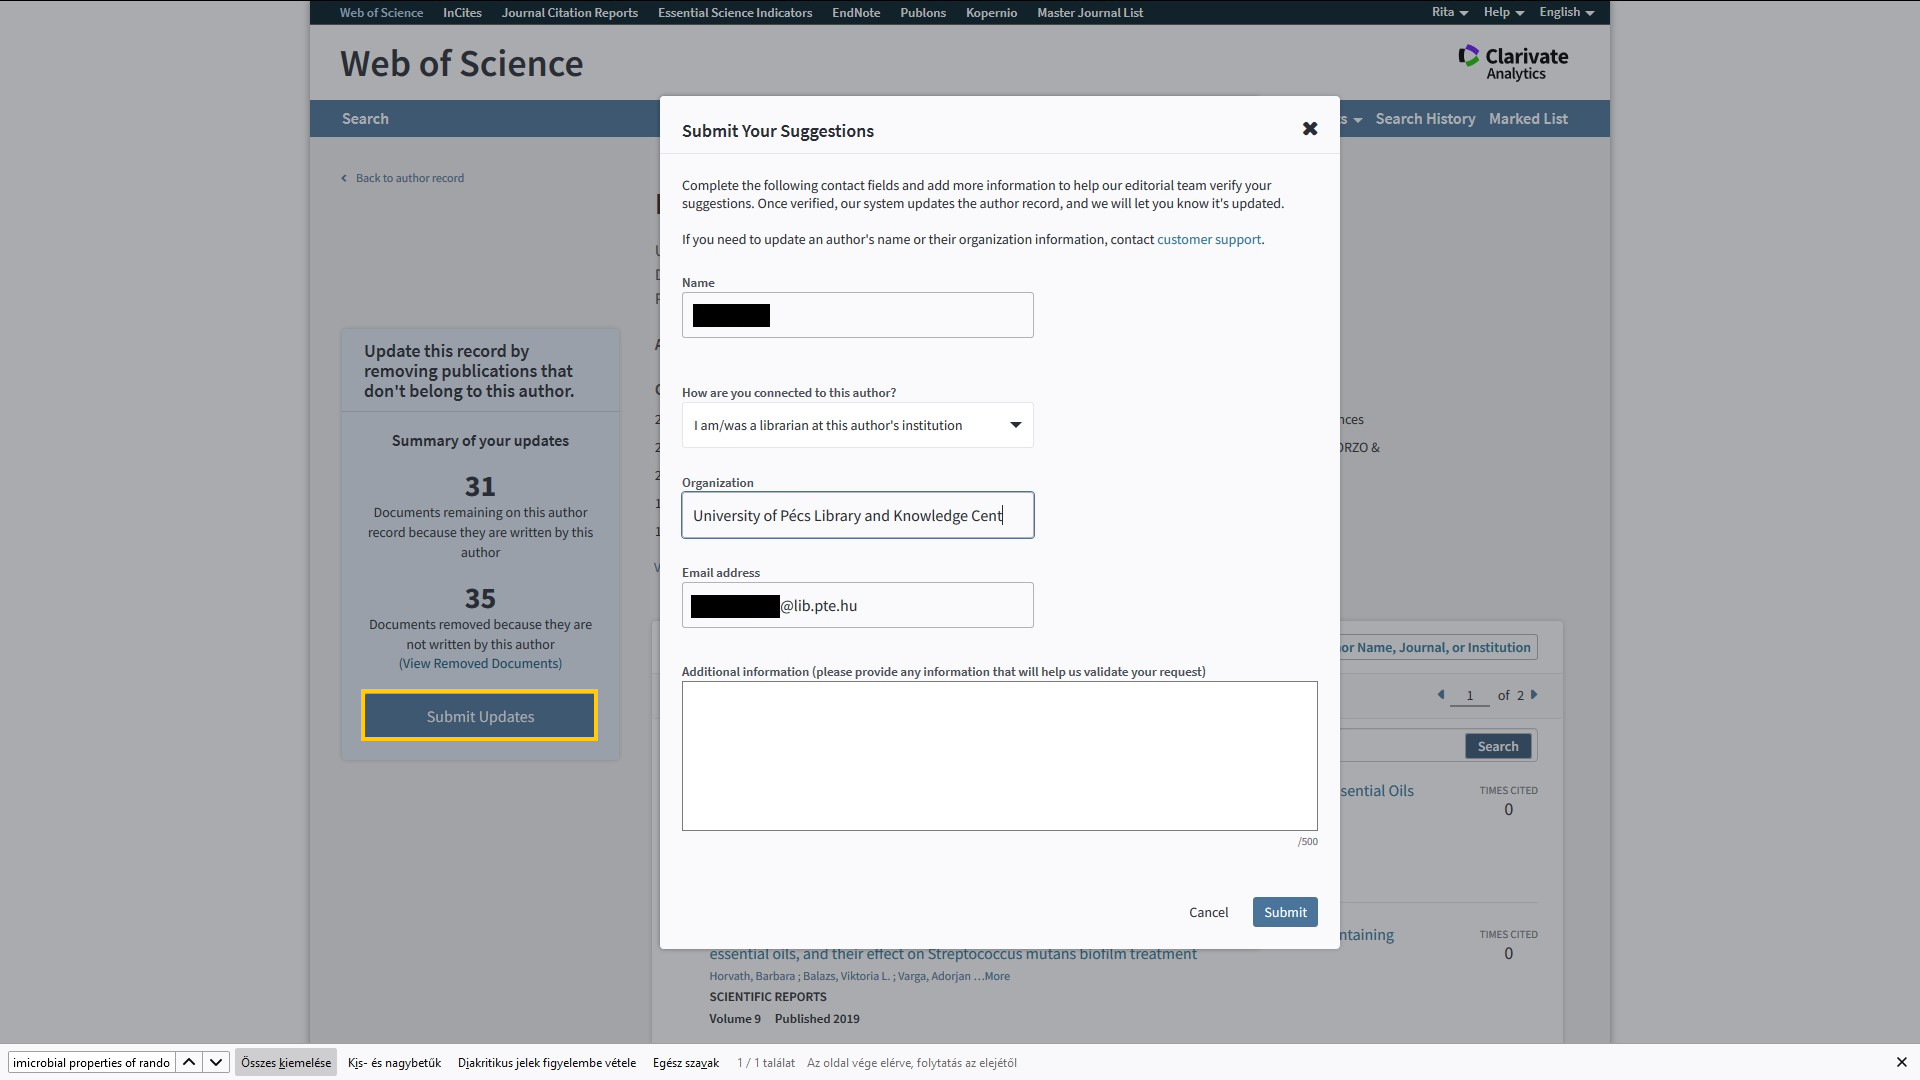Click the Cancel button in dialog

pos(1208,912)
